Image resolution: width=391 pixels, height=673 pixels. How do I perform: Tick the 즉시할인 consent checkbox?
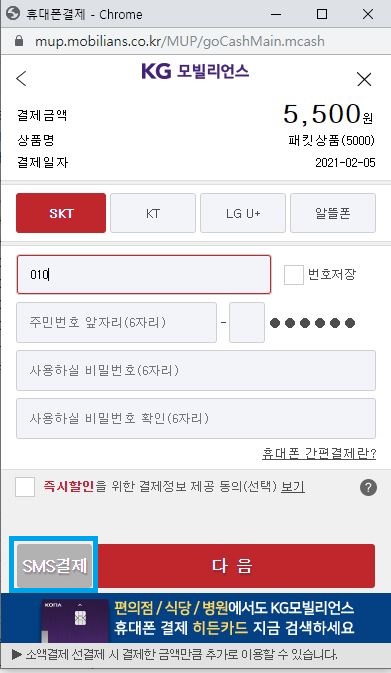(25, 487)
